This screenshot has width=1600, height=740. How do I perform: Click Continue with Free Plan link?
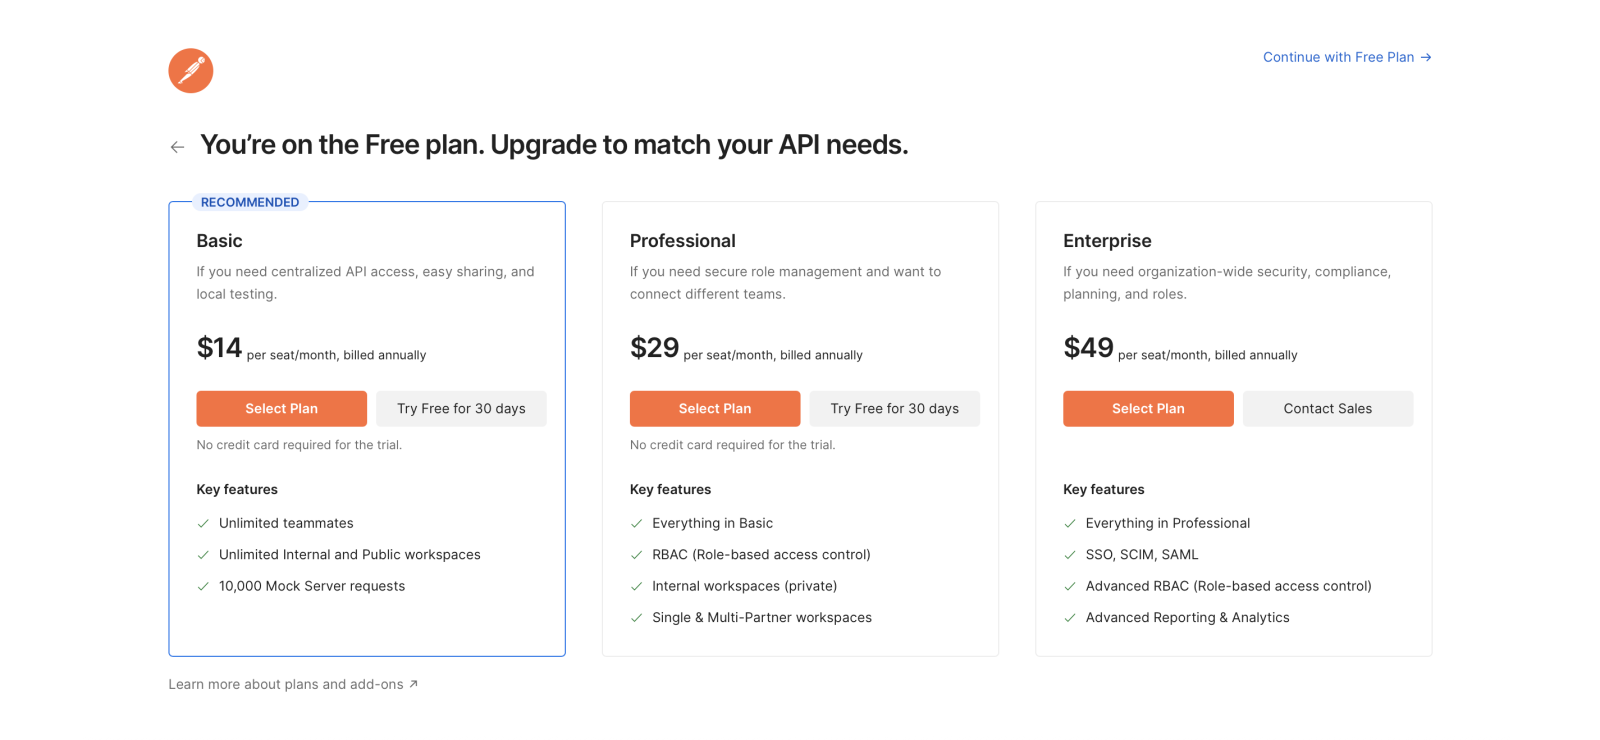click(x=1338, y=57)
